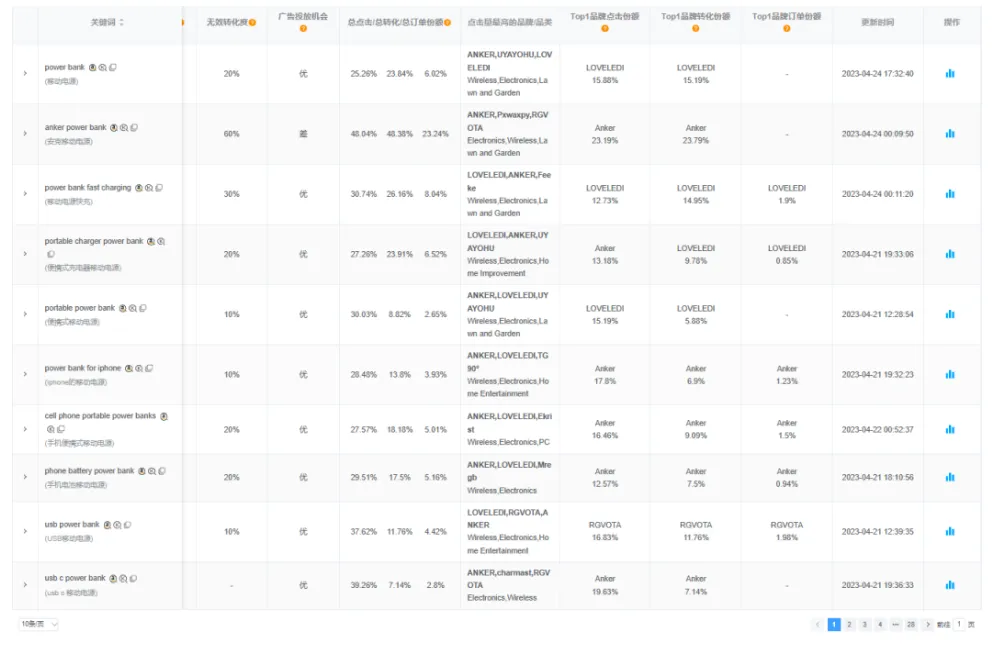The image size is (996, 646).
Task: Click the page jump input field
Action: coord(959,624)
